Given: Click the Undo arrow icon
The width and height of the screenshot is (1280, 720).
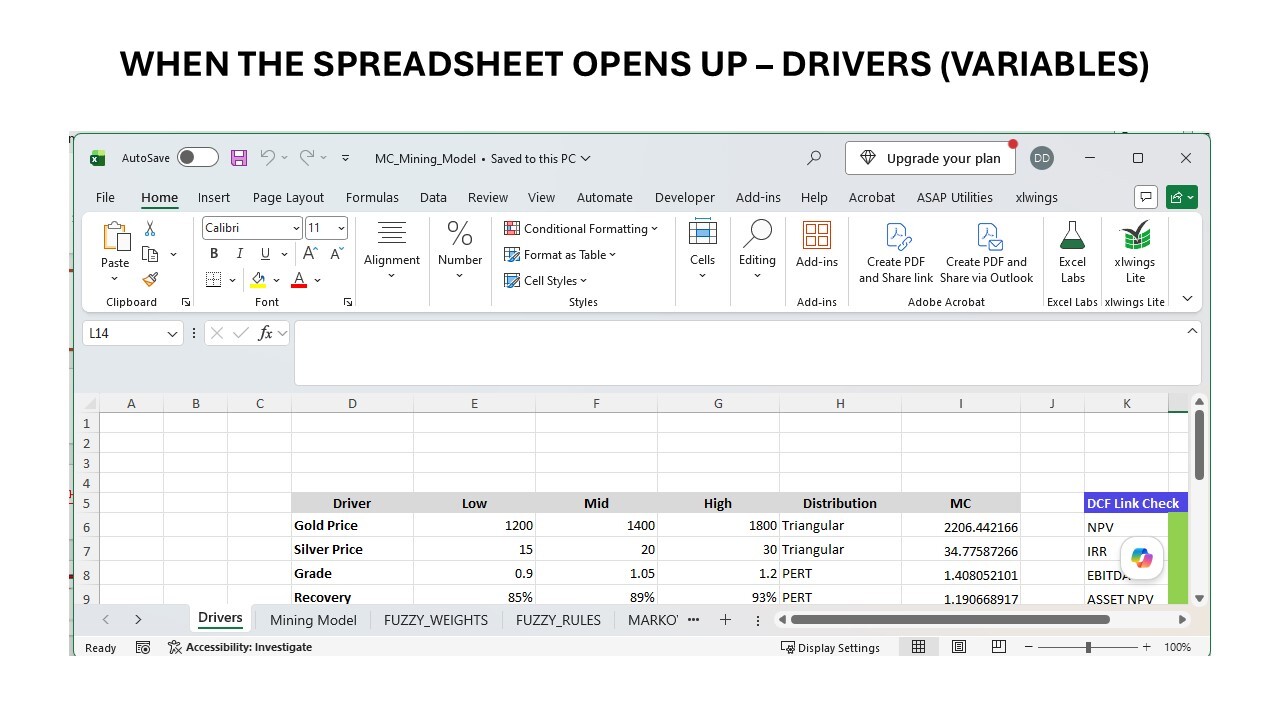Looking at the screenshot, I should pyautogui.click(x=267, y=157).
